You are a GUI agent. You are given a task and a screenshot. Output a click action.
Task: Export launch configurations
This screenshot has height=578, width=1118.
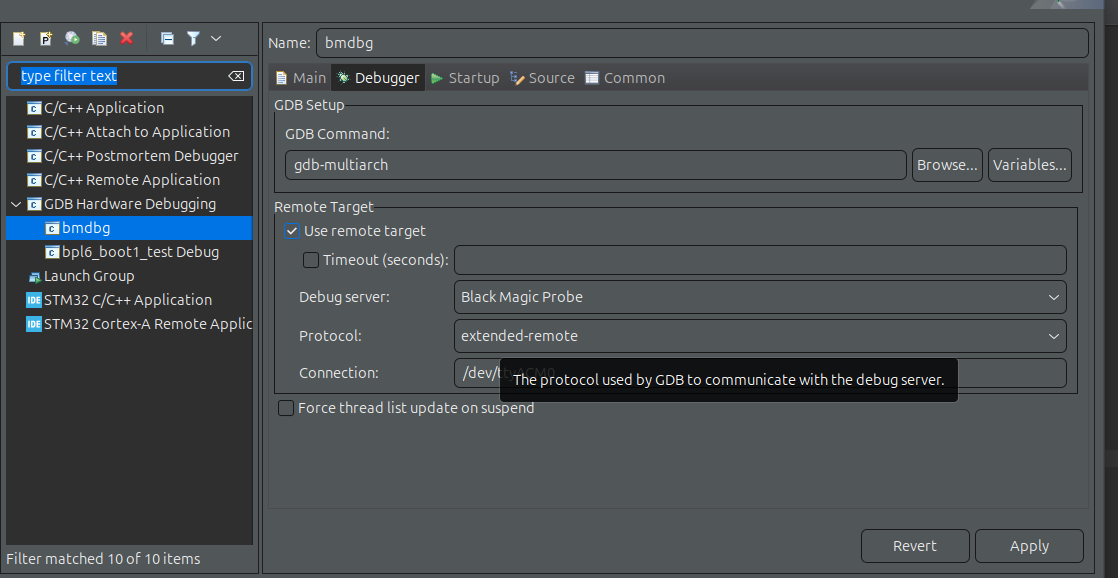72,38
